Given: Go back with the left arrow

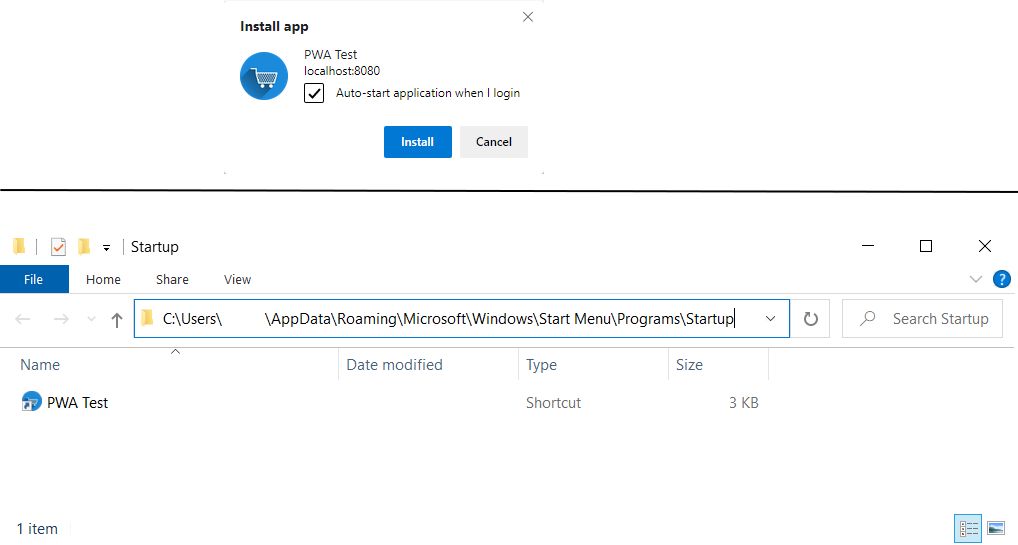Looking at the screenshot, I should coord(23,319).
